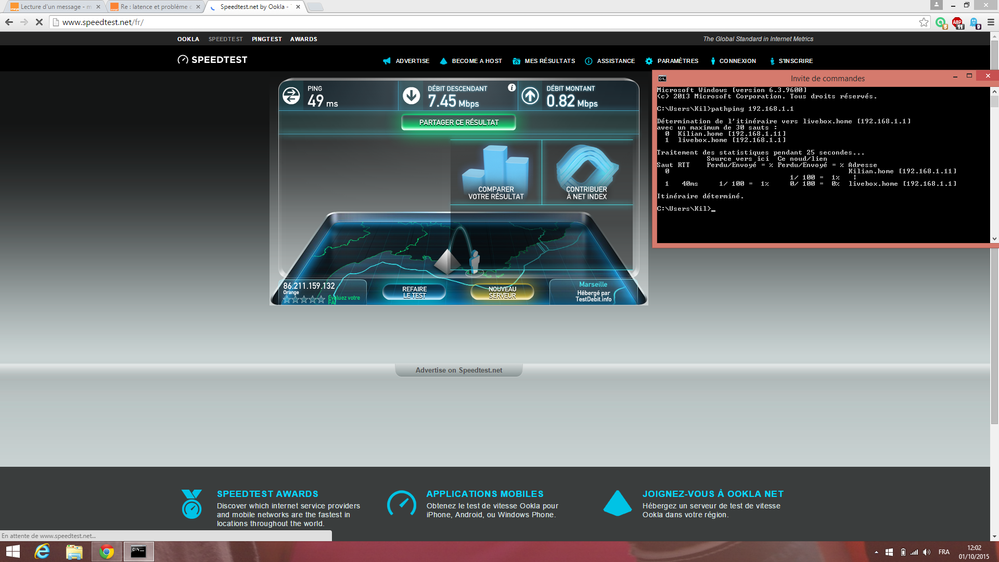Open Joignez-vous à Ookla Net link
The width and height of the screenshot is (999, 562).
[713, 494]
